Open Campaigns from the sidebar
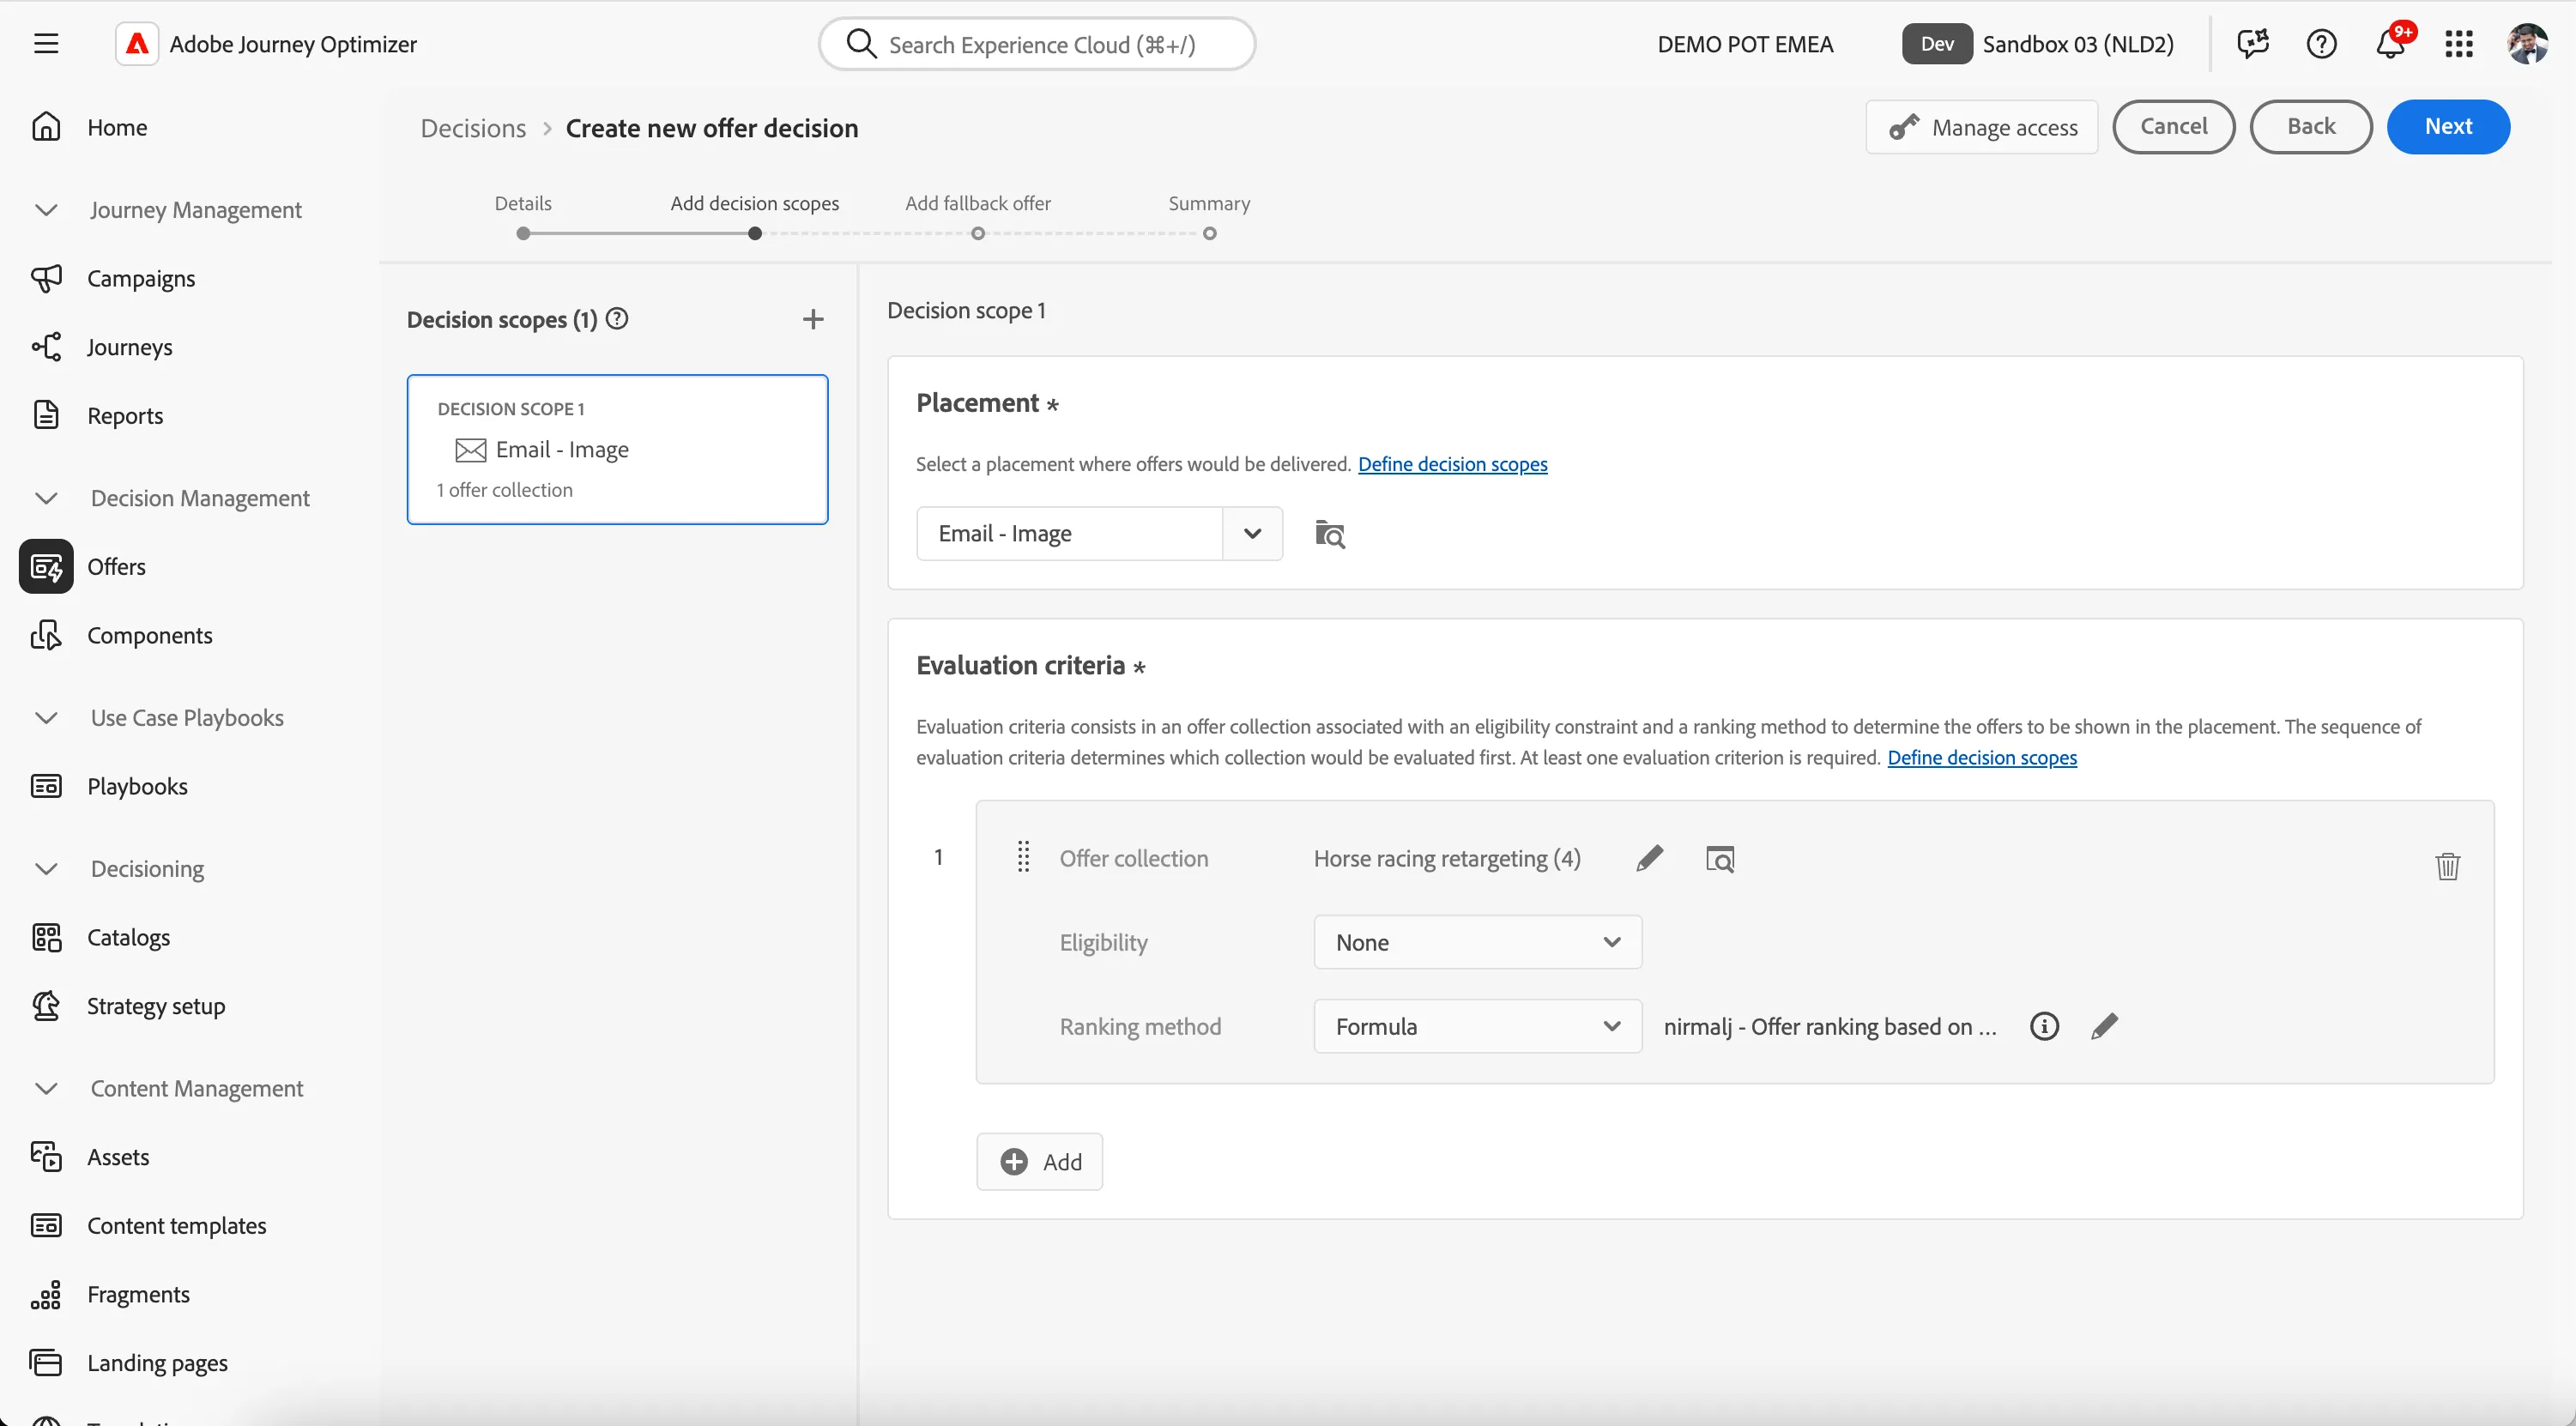2576x1426 pixels. coord(141,278)
